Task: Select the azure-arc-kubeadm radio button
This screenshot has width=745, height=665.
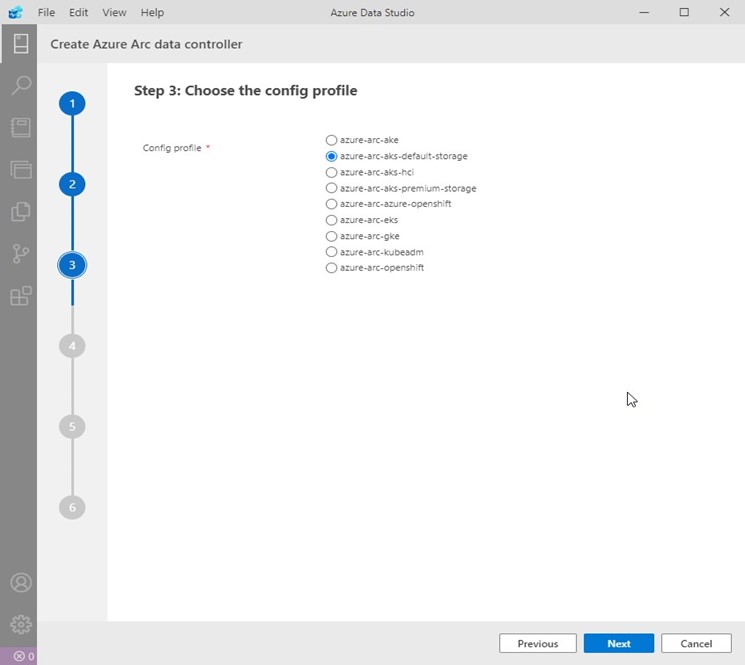Action: coord(331,252)
